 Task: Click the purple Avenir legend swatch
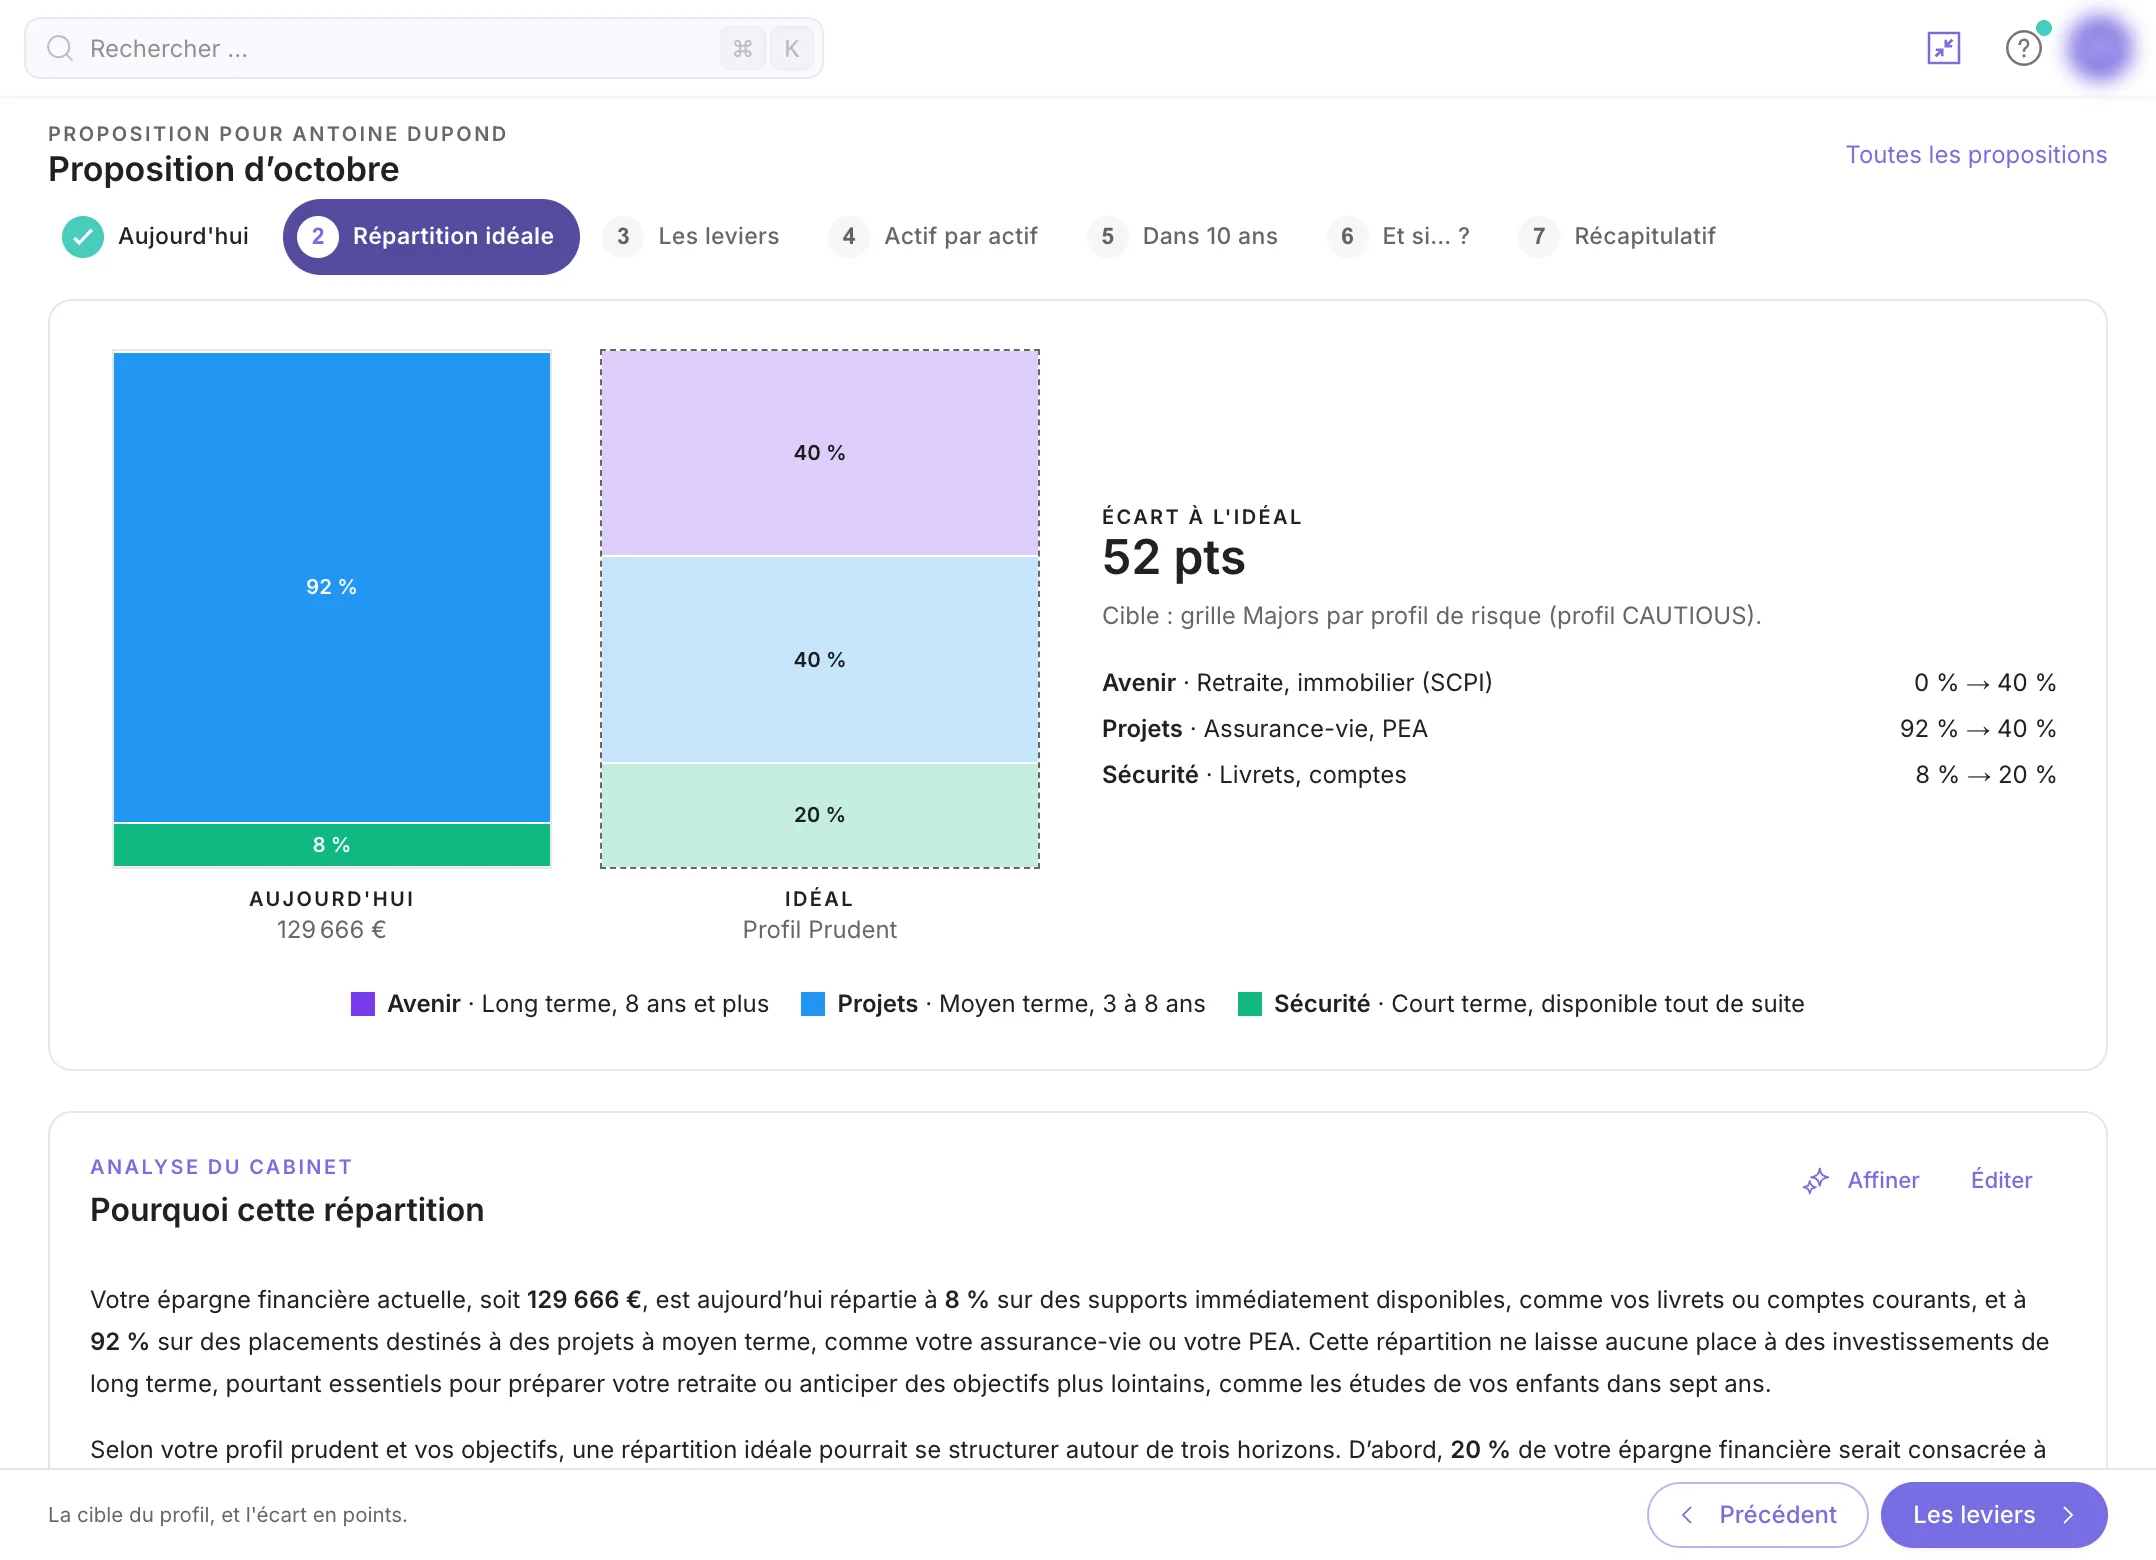363,1004
